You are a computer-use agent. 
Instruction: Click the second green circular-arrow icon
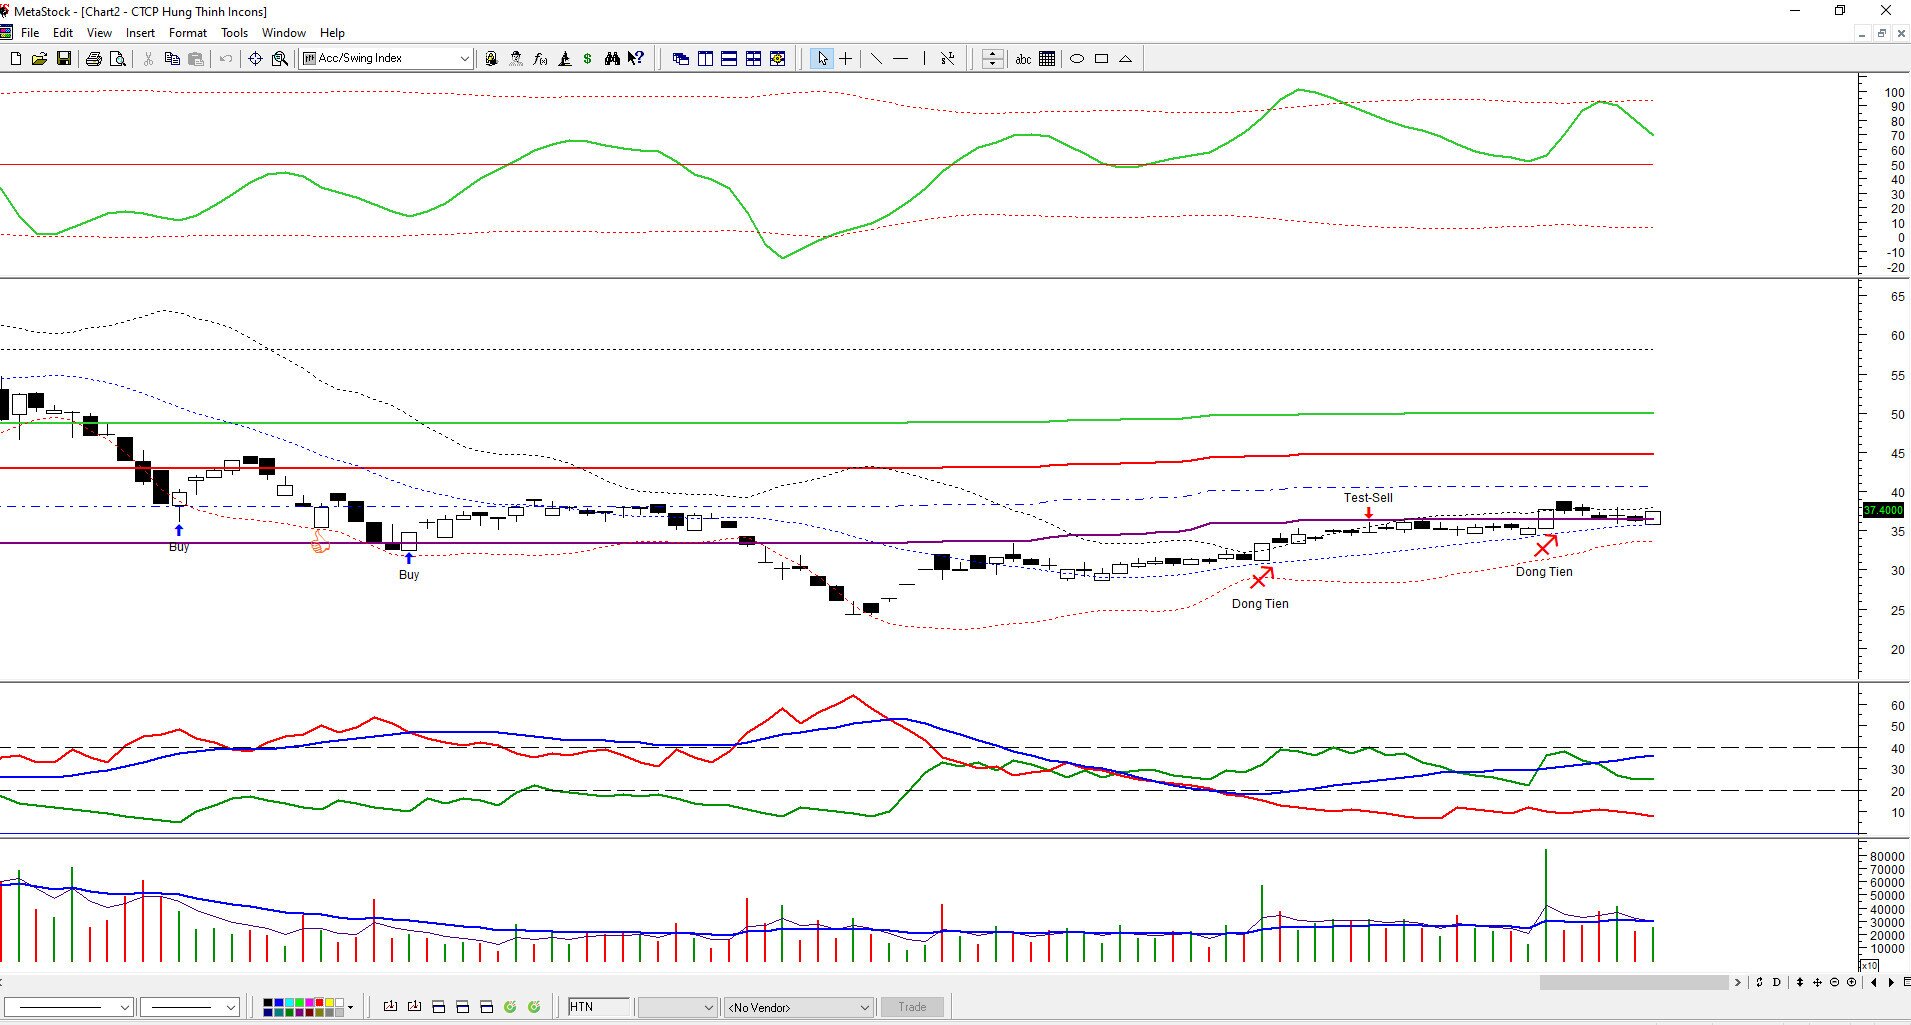pyautogui.click(x=534, y=1007)
